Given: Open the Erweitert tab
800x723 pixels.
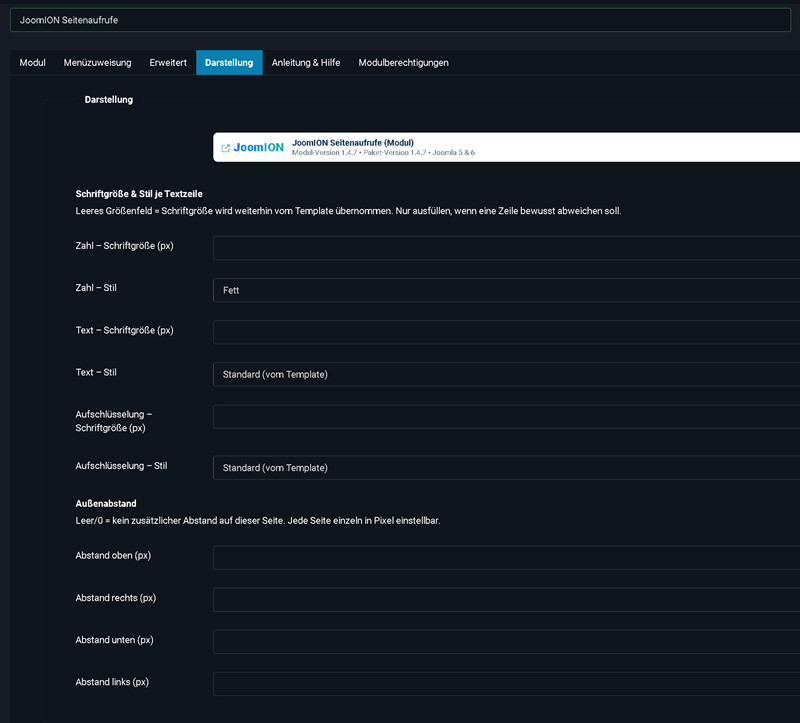Looking at the screenshot, I should [168, 63].
